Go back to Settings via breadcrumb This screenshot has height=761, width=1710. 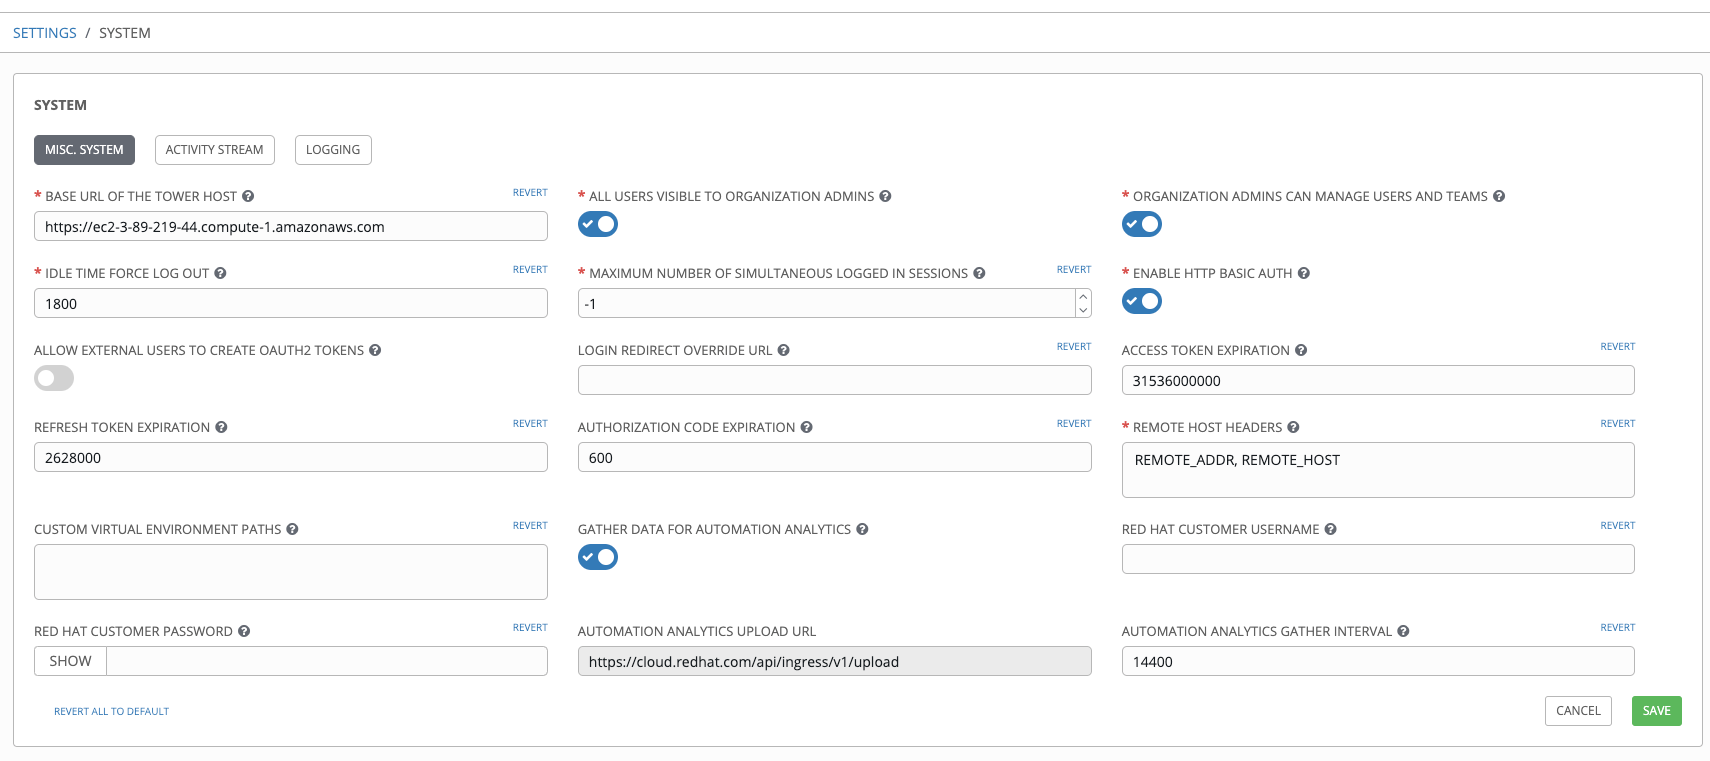pos(44,33)
